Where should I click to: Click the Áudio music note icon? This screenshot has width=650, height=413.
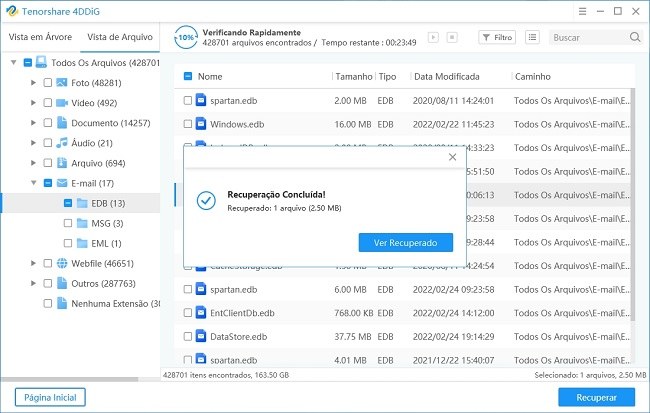(62, 143)
